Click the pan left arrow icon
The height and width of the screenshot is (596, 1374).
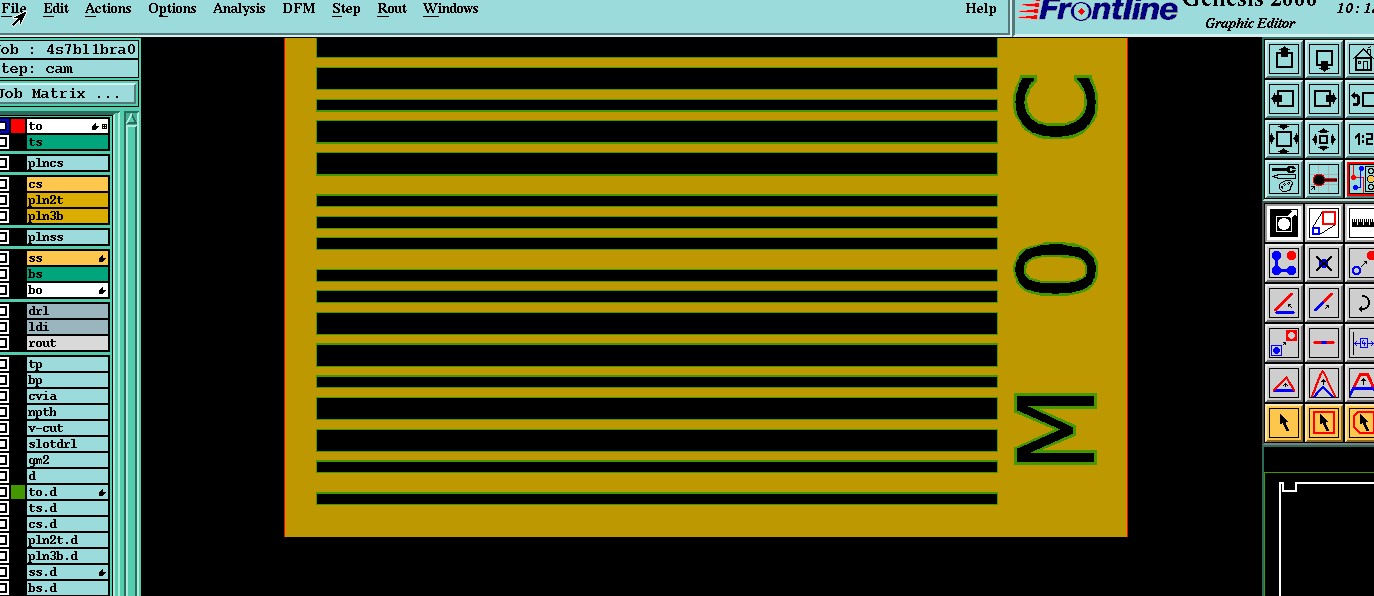coord(1285,98)
